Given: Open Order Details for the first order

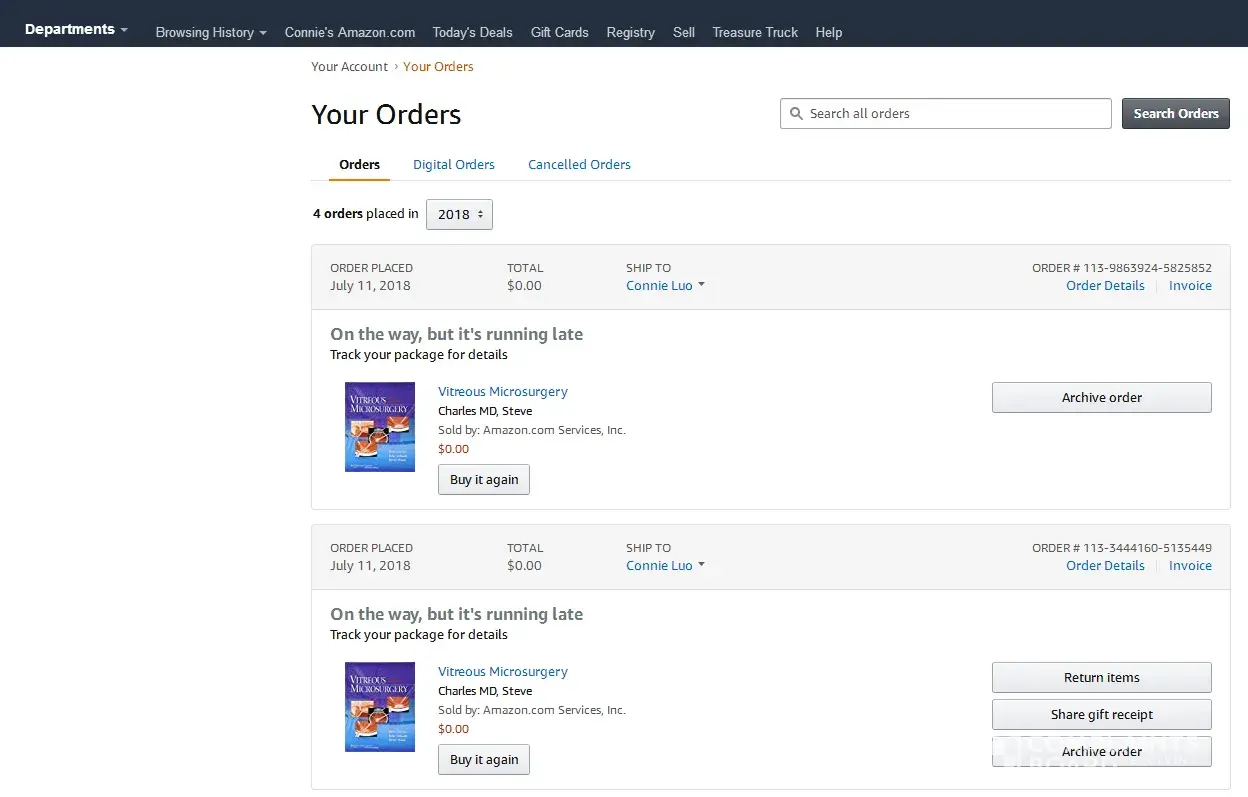Looking at the screenshot, I should pos(1105,286).
